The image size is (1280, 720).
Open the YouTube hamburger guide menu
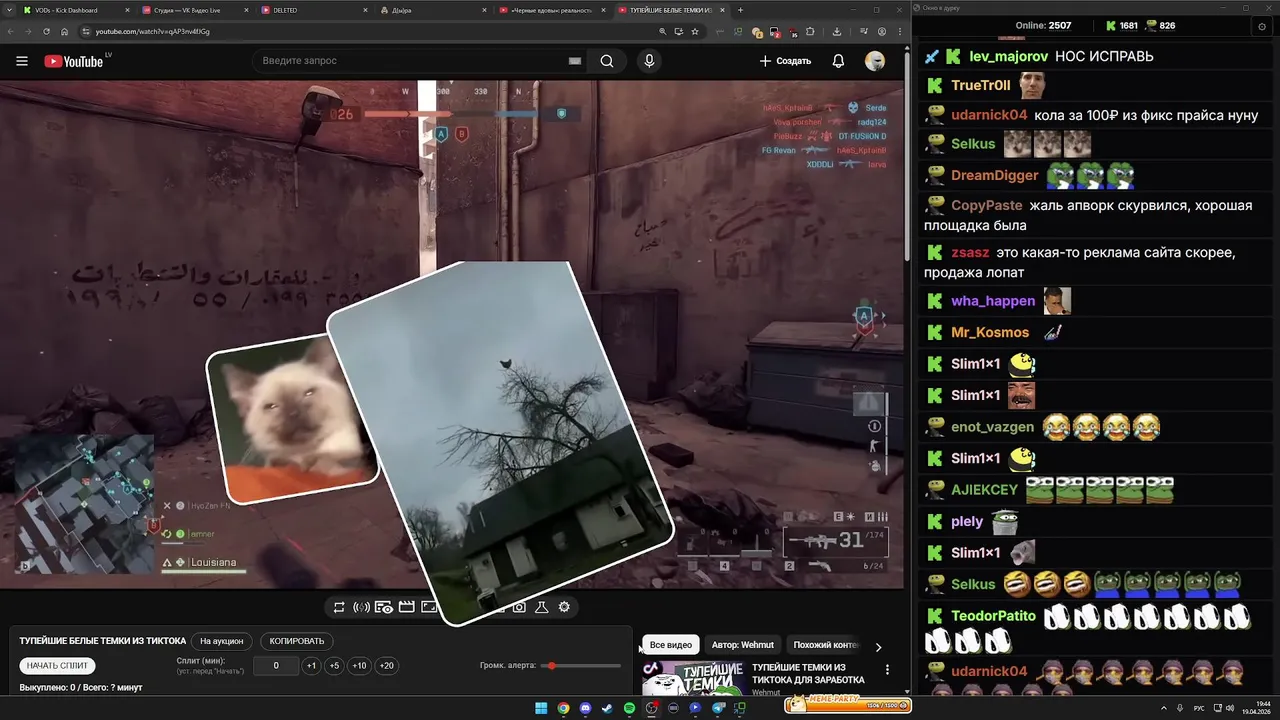22,61
